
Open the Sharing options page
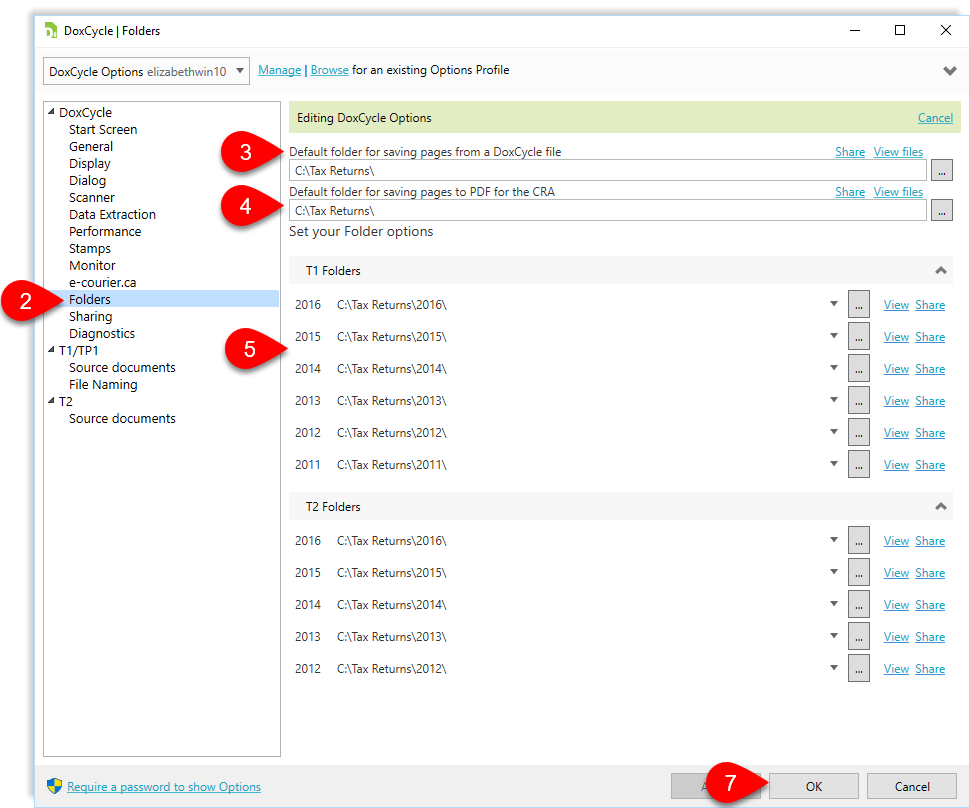click(x=90, y=317)
